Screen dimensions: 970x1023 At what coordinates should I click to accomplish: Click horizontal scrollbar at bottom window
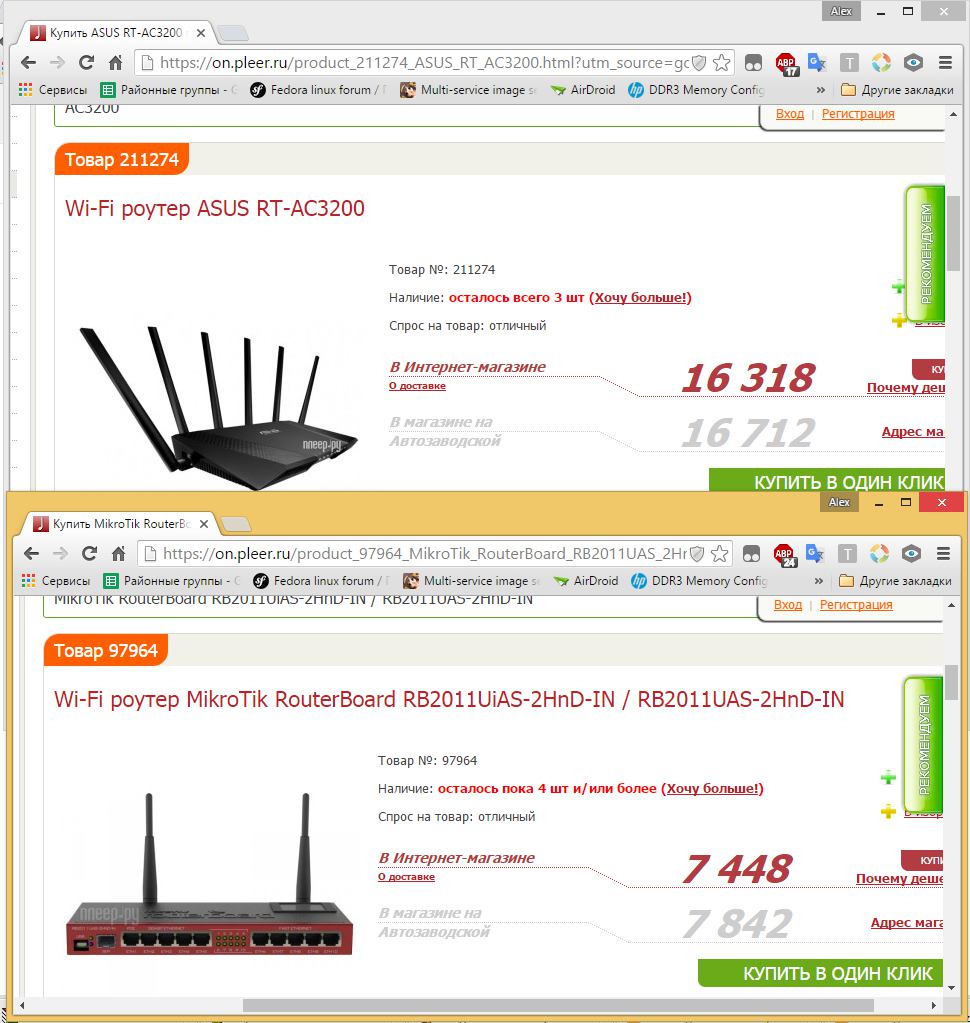(558, 1005)
